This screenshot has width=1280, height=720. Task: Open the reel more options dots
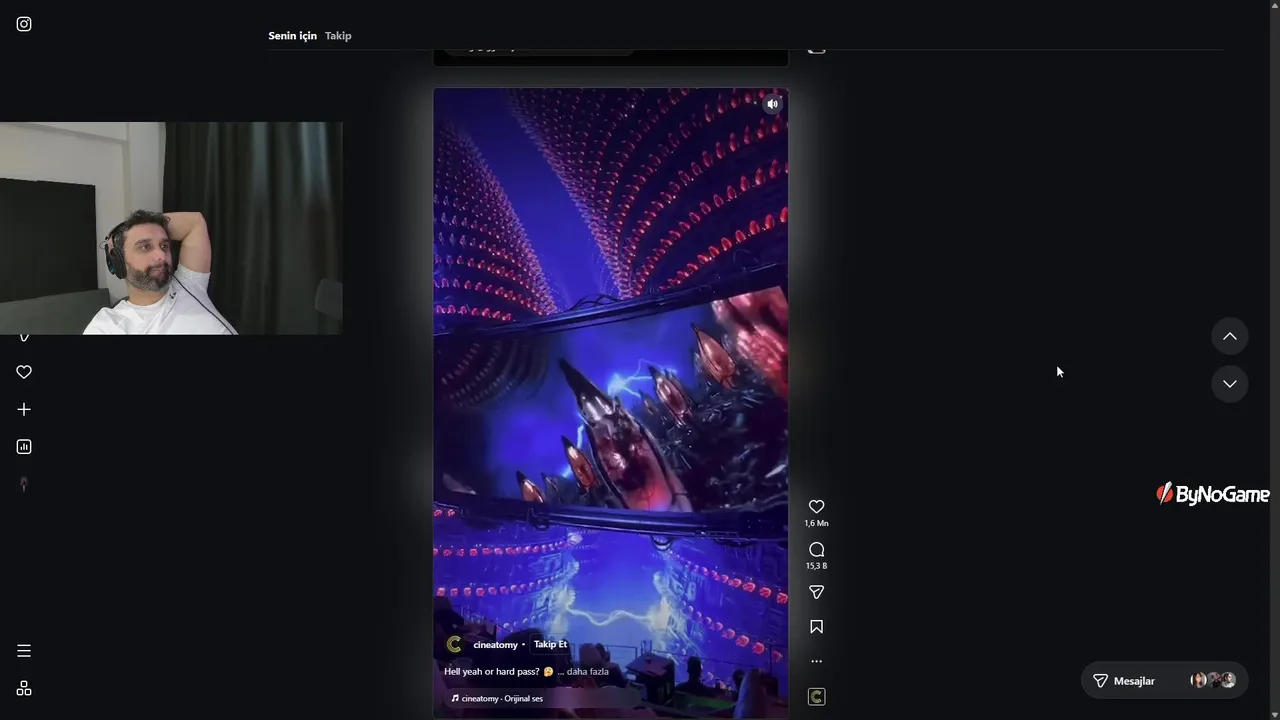click(x=816, y=661)
